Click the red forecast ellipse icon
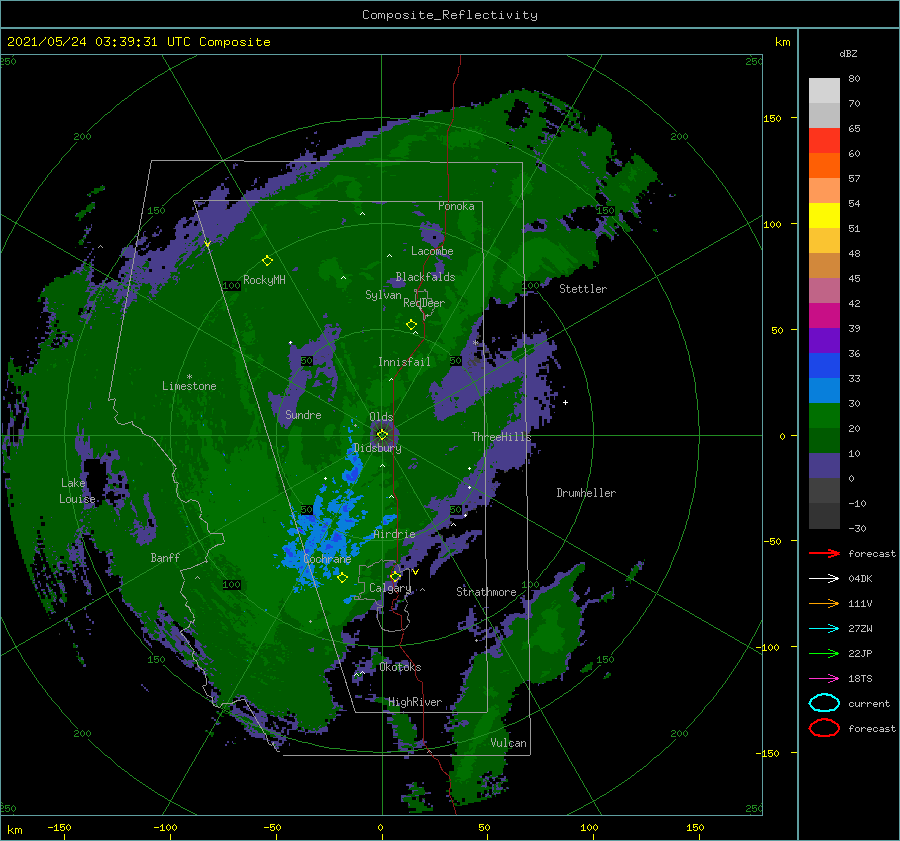Image resolution: width=900 pixels, height=841 pixels. [x=824, y=728]
